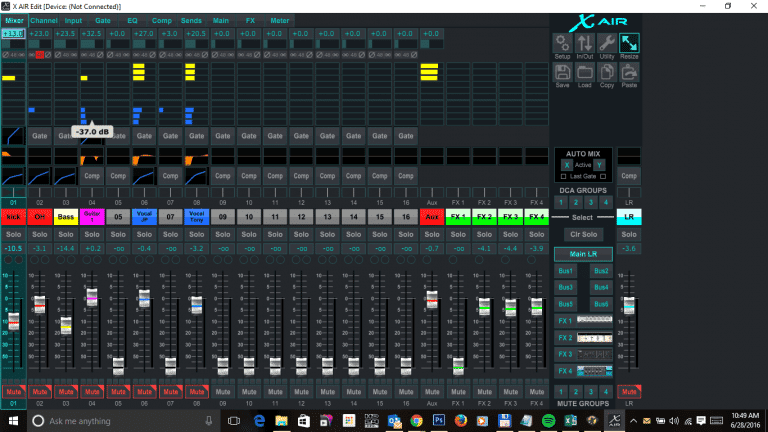
Task: Open Photoshop from taskbar
Action: tap(438, 421)
